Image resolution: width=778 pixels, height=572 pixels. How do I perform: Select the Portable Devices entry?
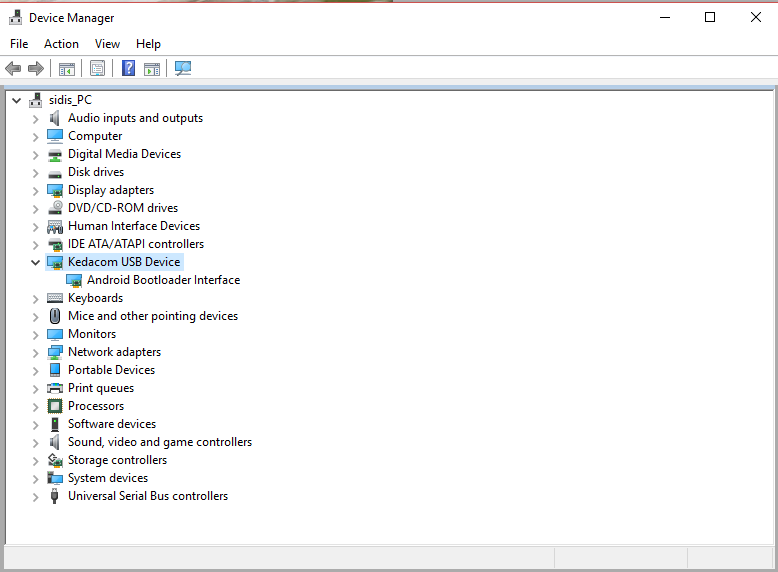click(111, 370)
